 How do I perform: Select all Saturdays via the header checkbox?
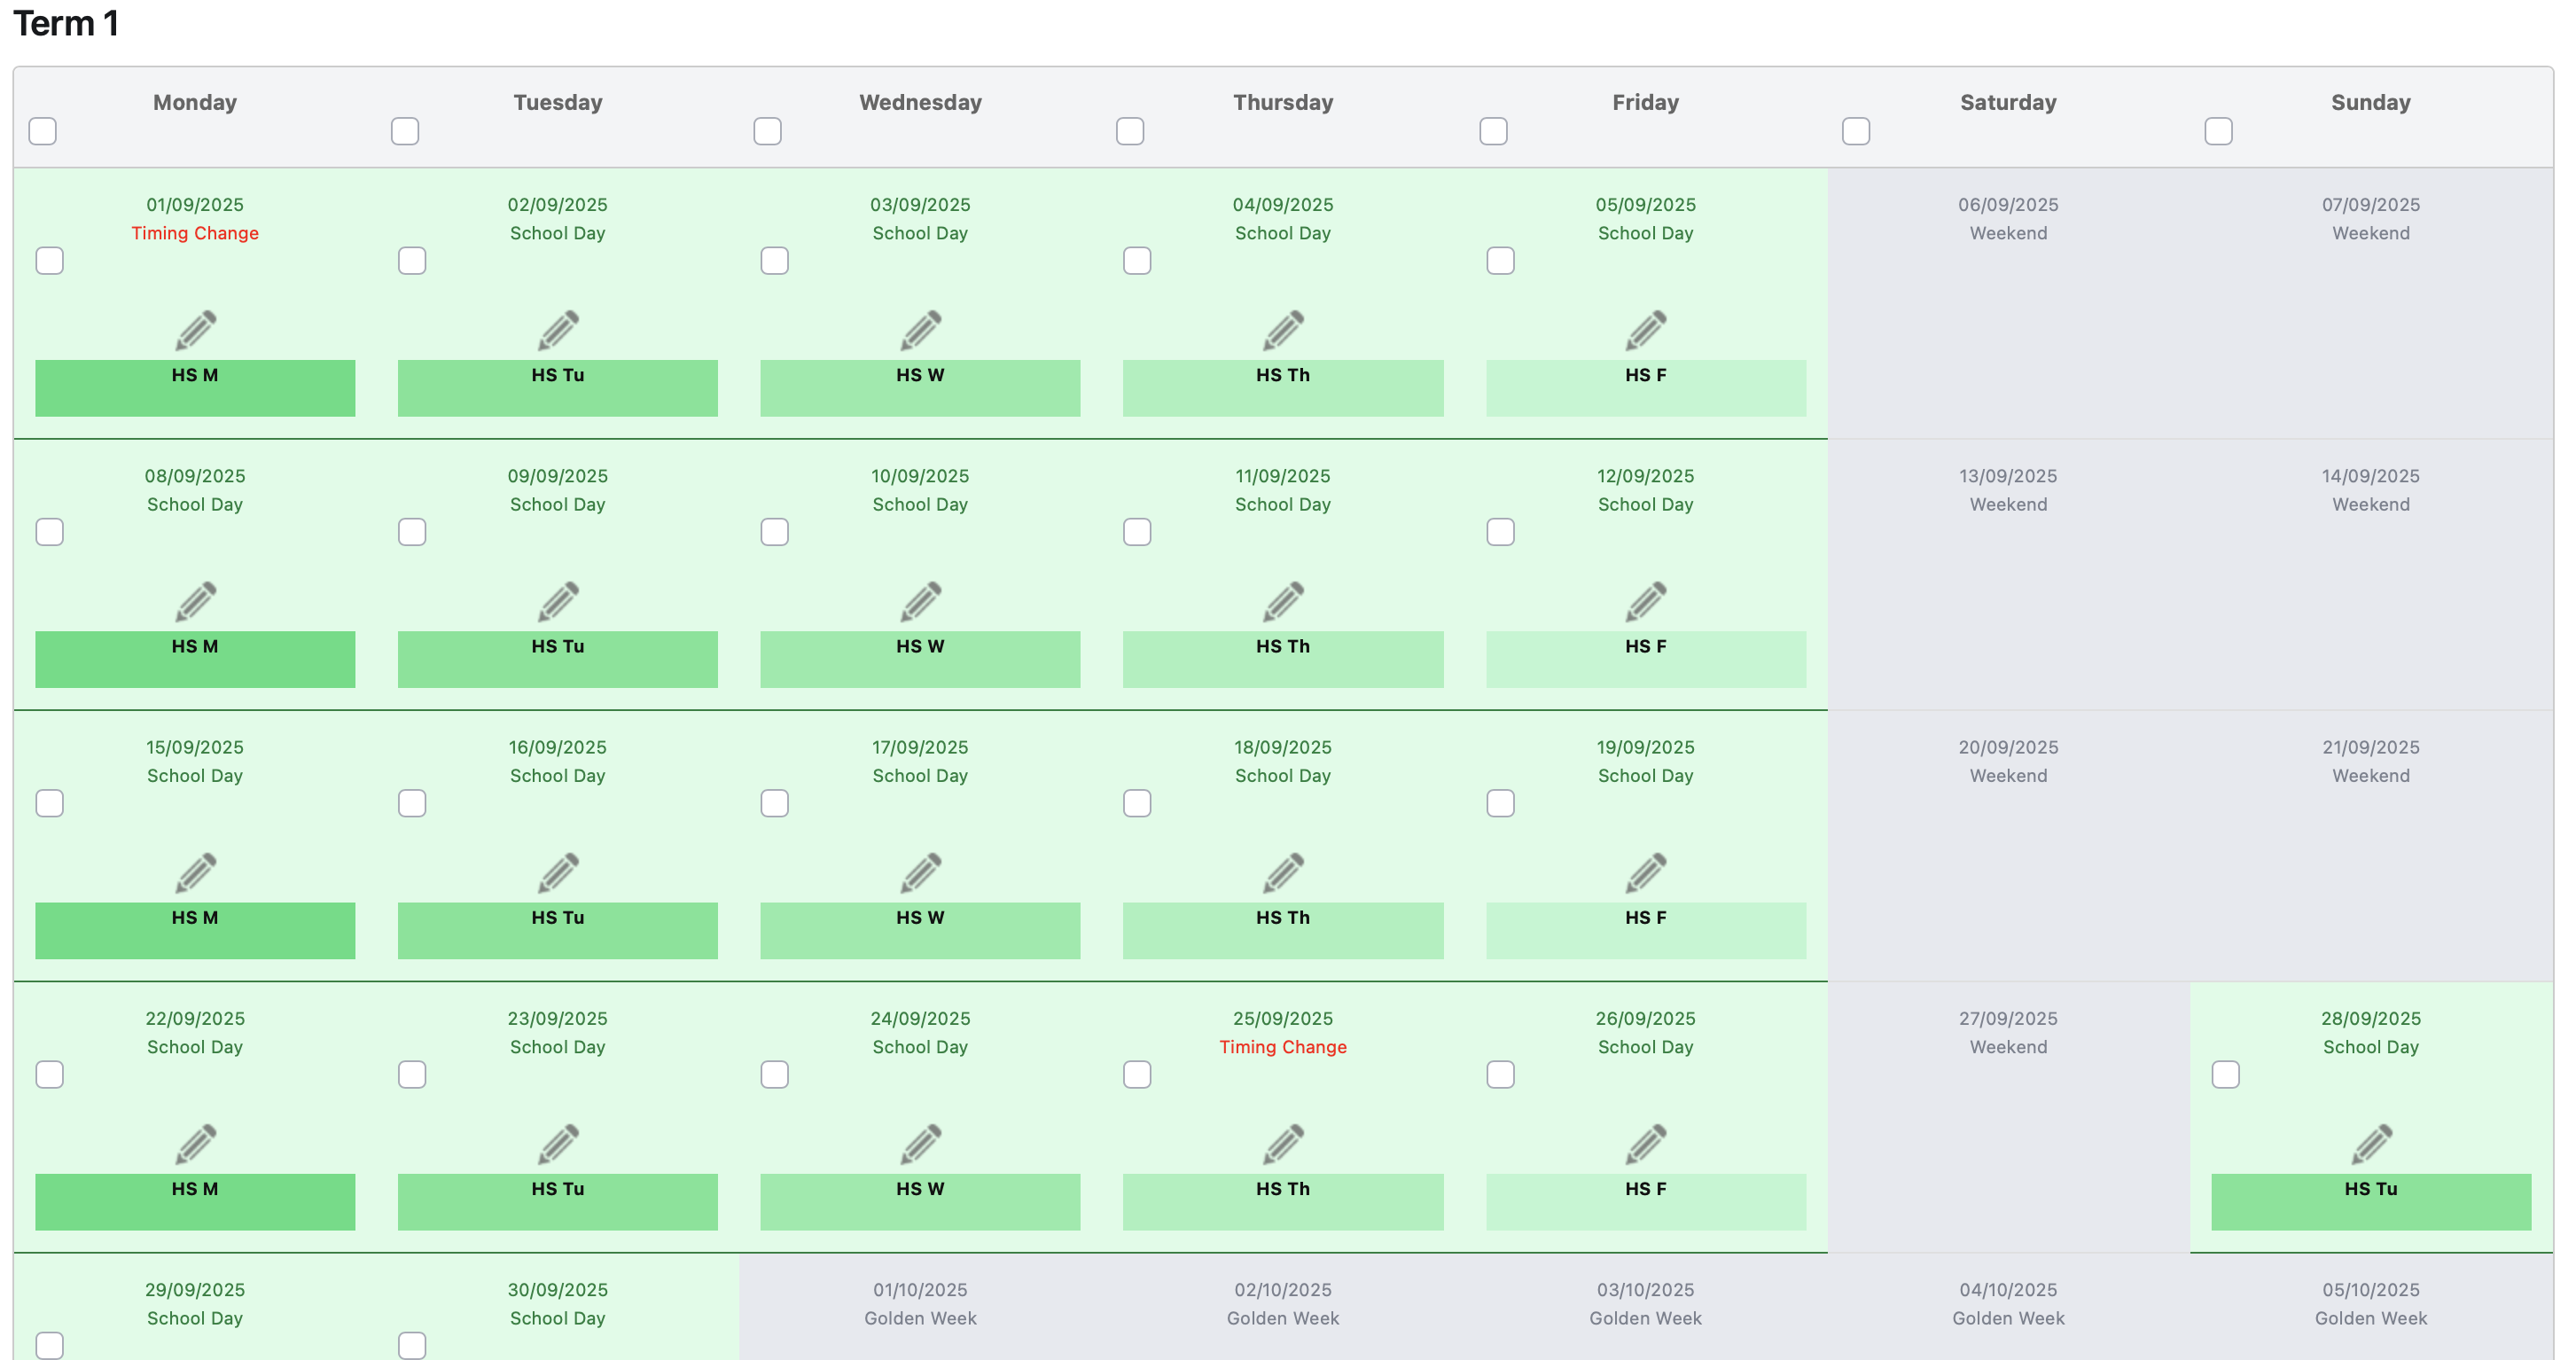tap(1855, 131)
